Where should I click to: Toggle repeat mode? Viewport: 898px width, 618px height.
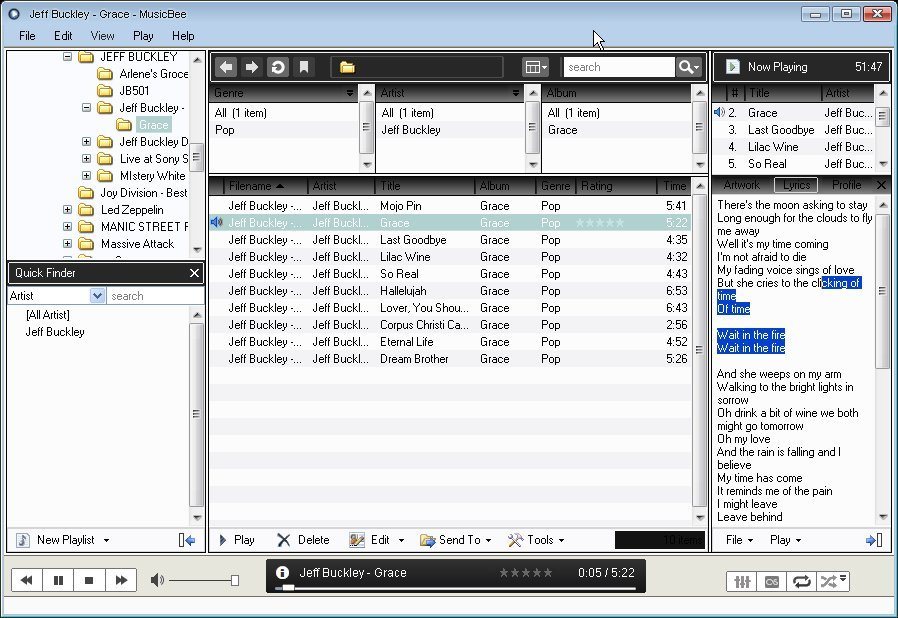pyautogui.click(x=801, y=582)
